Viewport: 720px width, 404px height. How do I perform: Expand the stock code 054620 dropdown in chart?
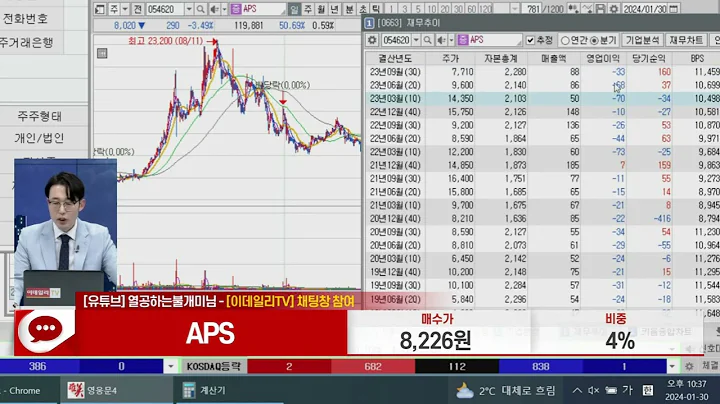189,9
